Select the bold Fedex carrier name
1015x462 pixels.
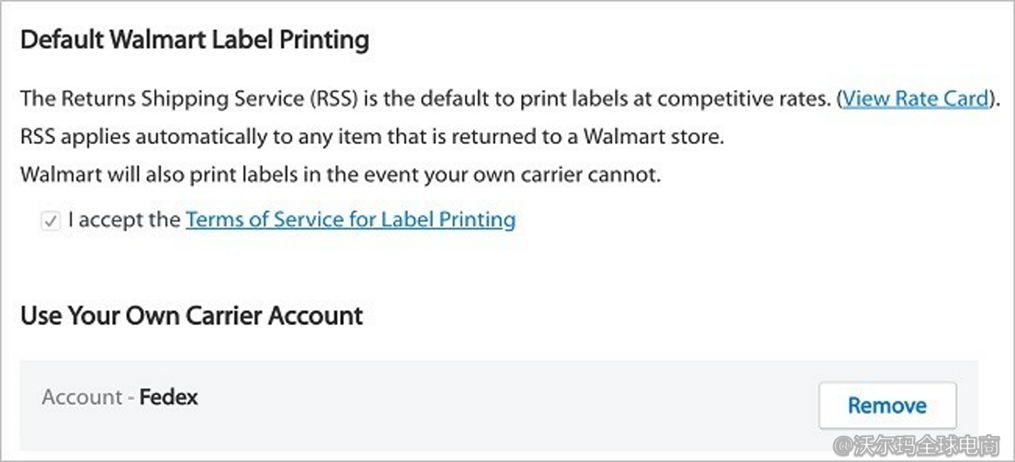coord(169,397)
